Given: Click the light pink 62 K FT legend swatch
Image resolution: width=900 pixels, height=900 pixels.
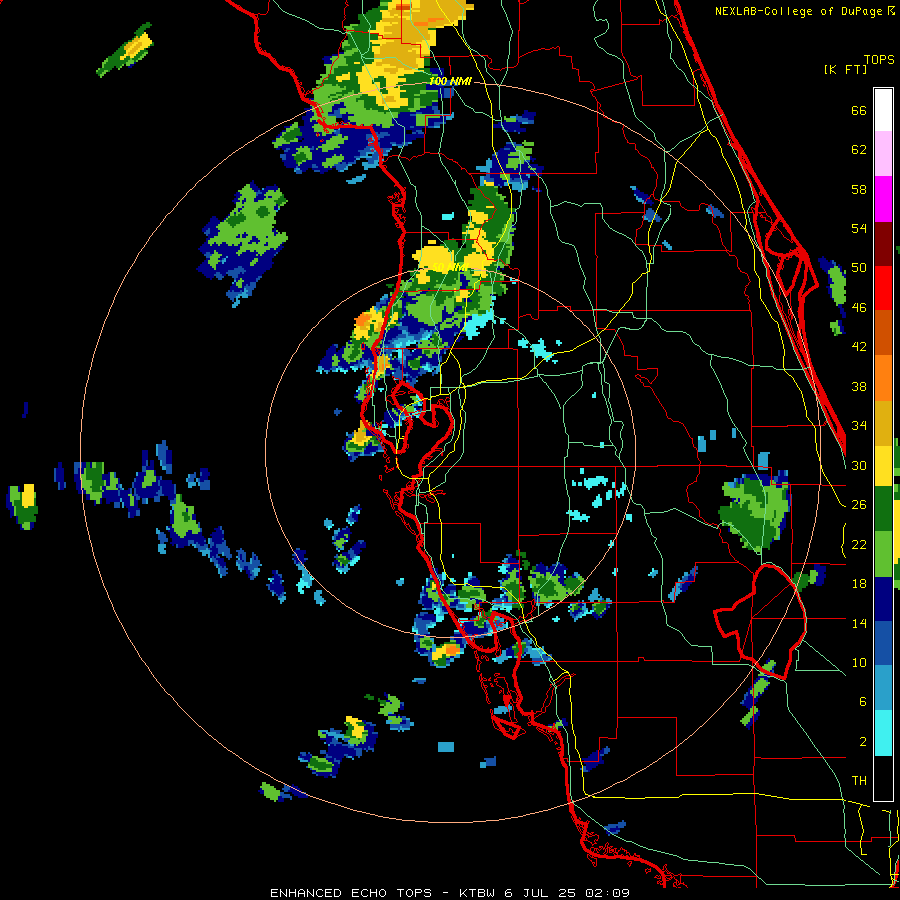Looking at the screenshot, I should tap(883, 154).
